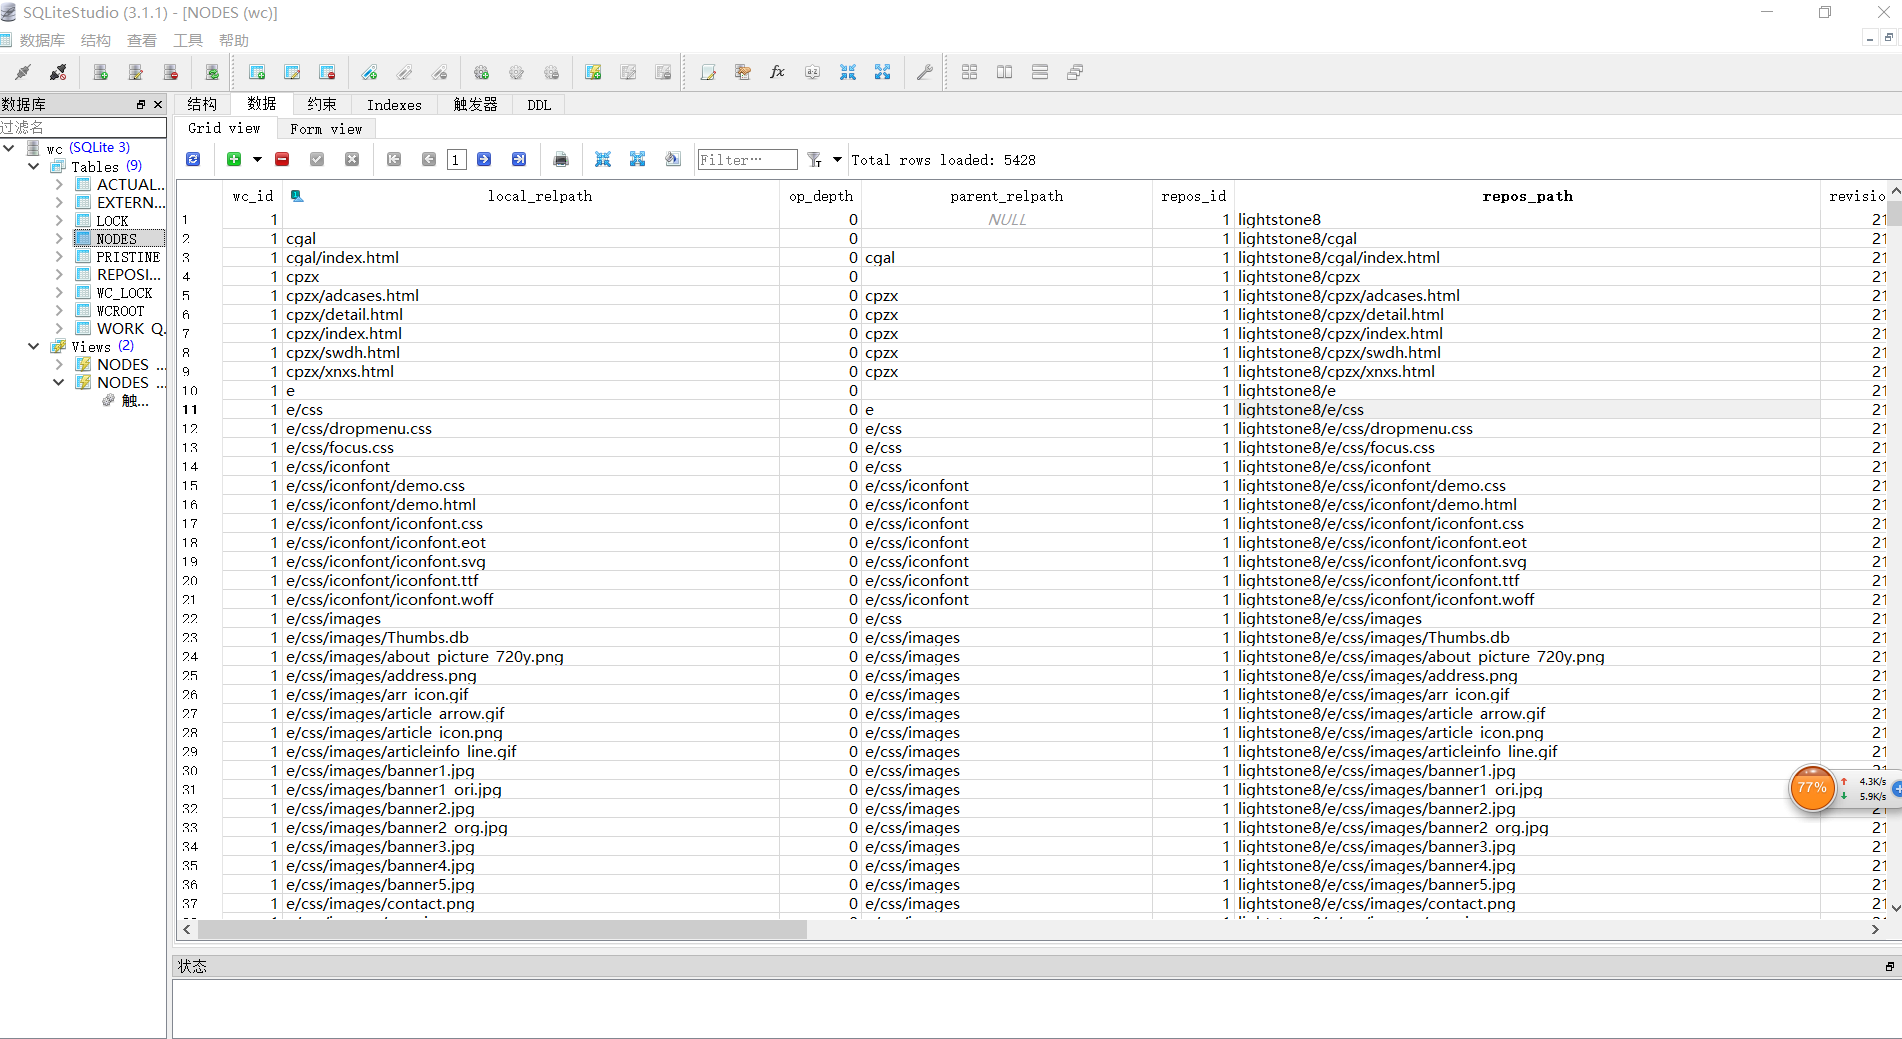Screen dimensions: 1902x1039
Task: Open the filter mode dropdown arrow
Action: (x=837, y=160)
